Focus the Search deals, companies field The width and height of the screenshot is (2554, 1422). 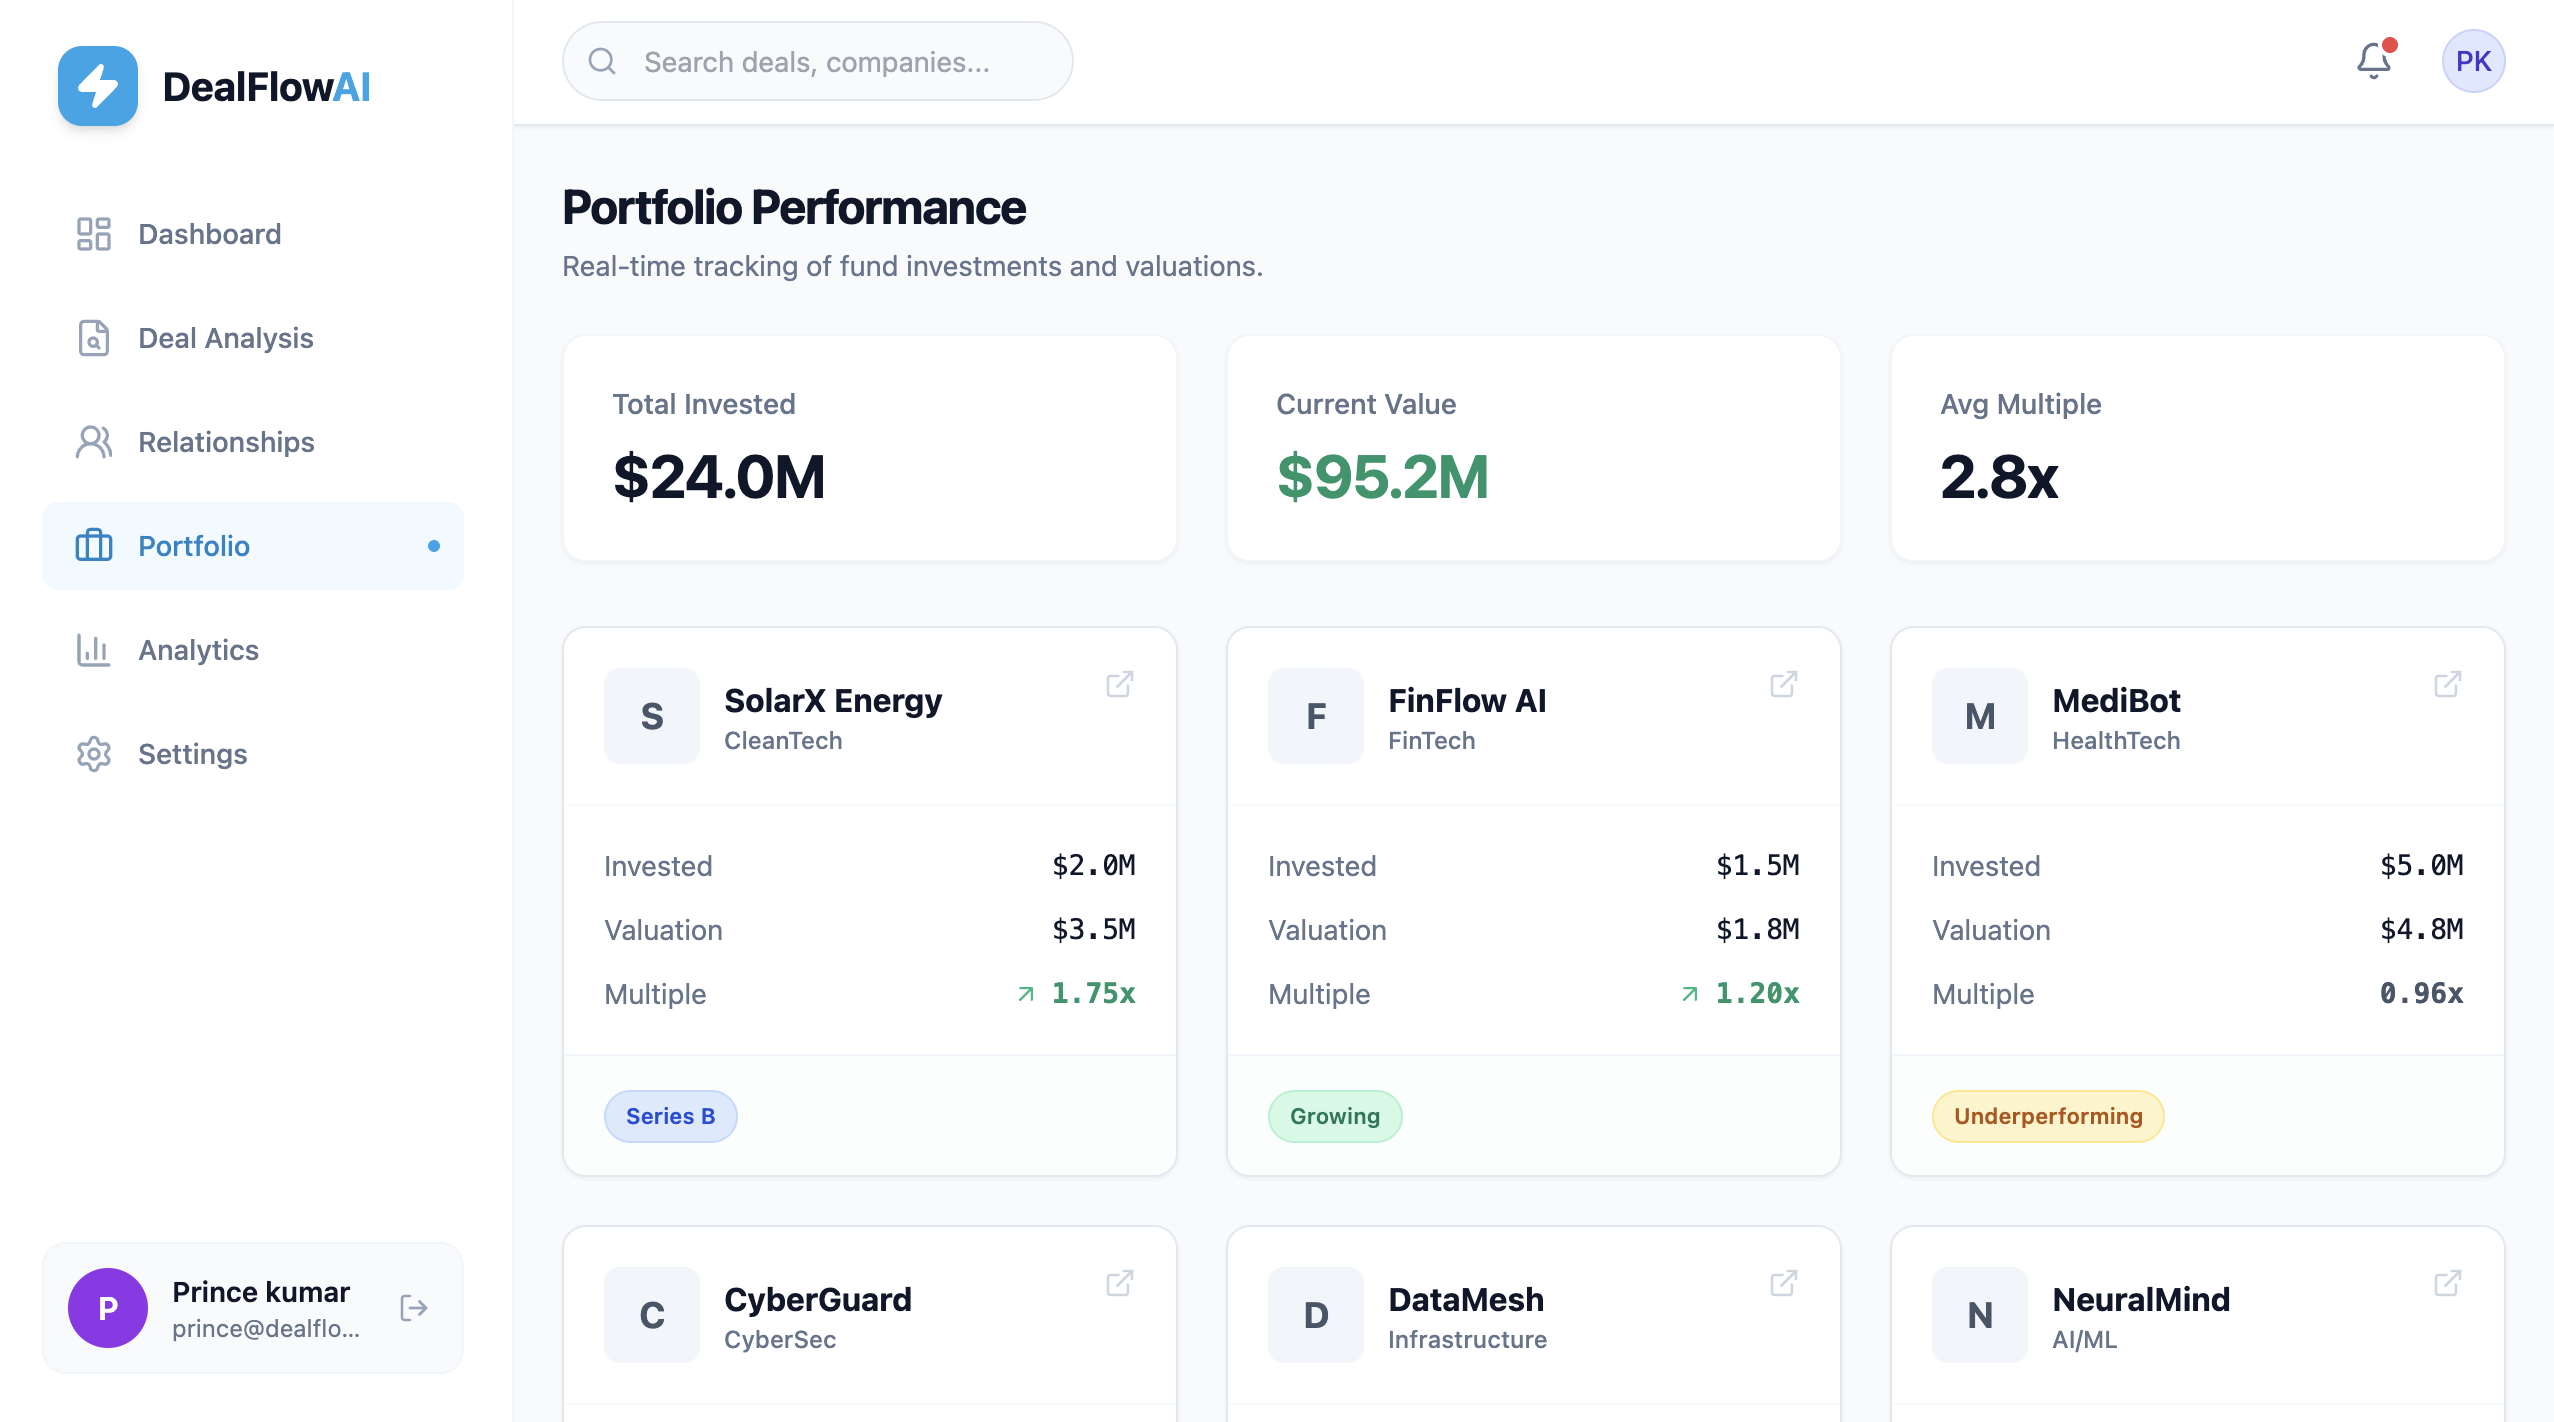click(x=816, y=62)
